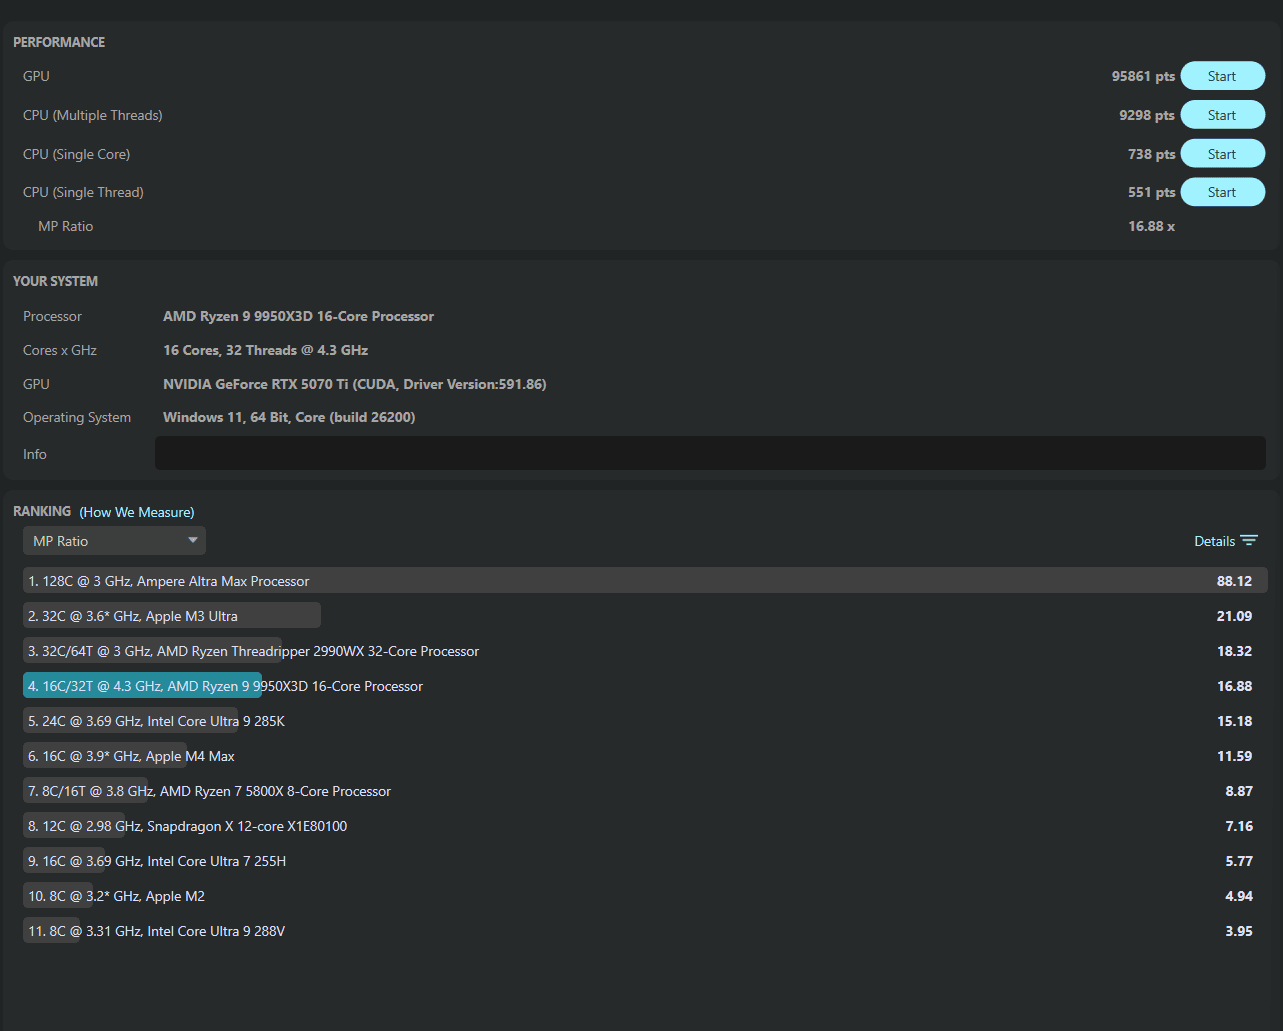The height and width of the screenshot is (1031, 1283).
Task: Click the 551 pts single thread score
Action: tap(1151, 192)
